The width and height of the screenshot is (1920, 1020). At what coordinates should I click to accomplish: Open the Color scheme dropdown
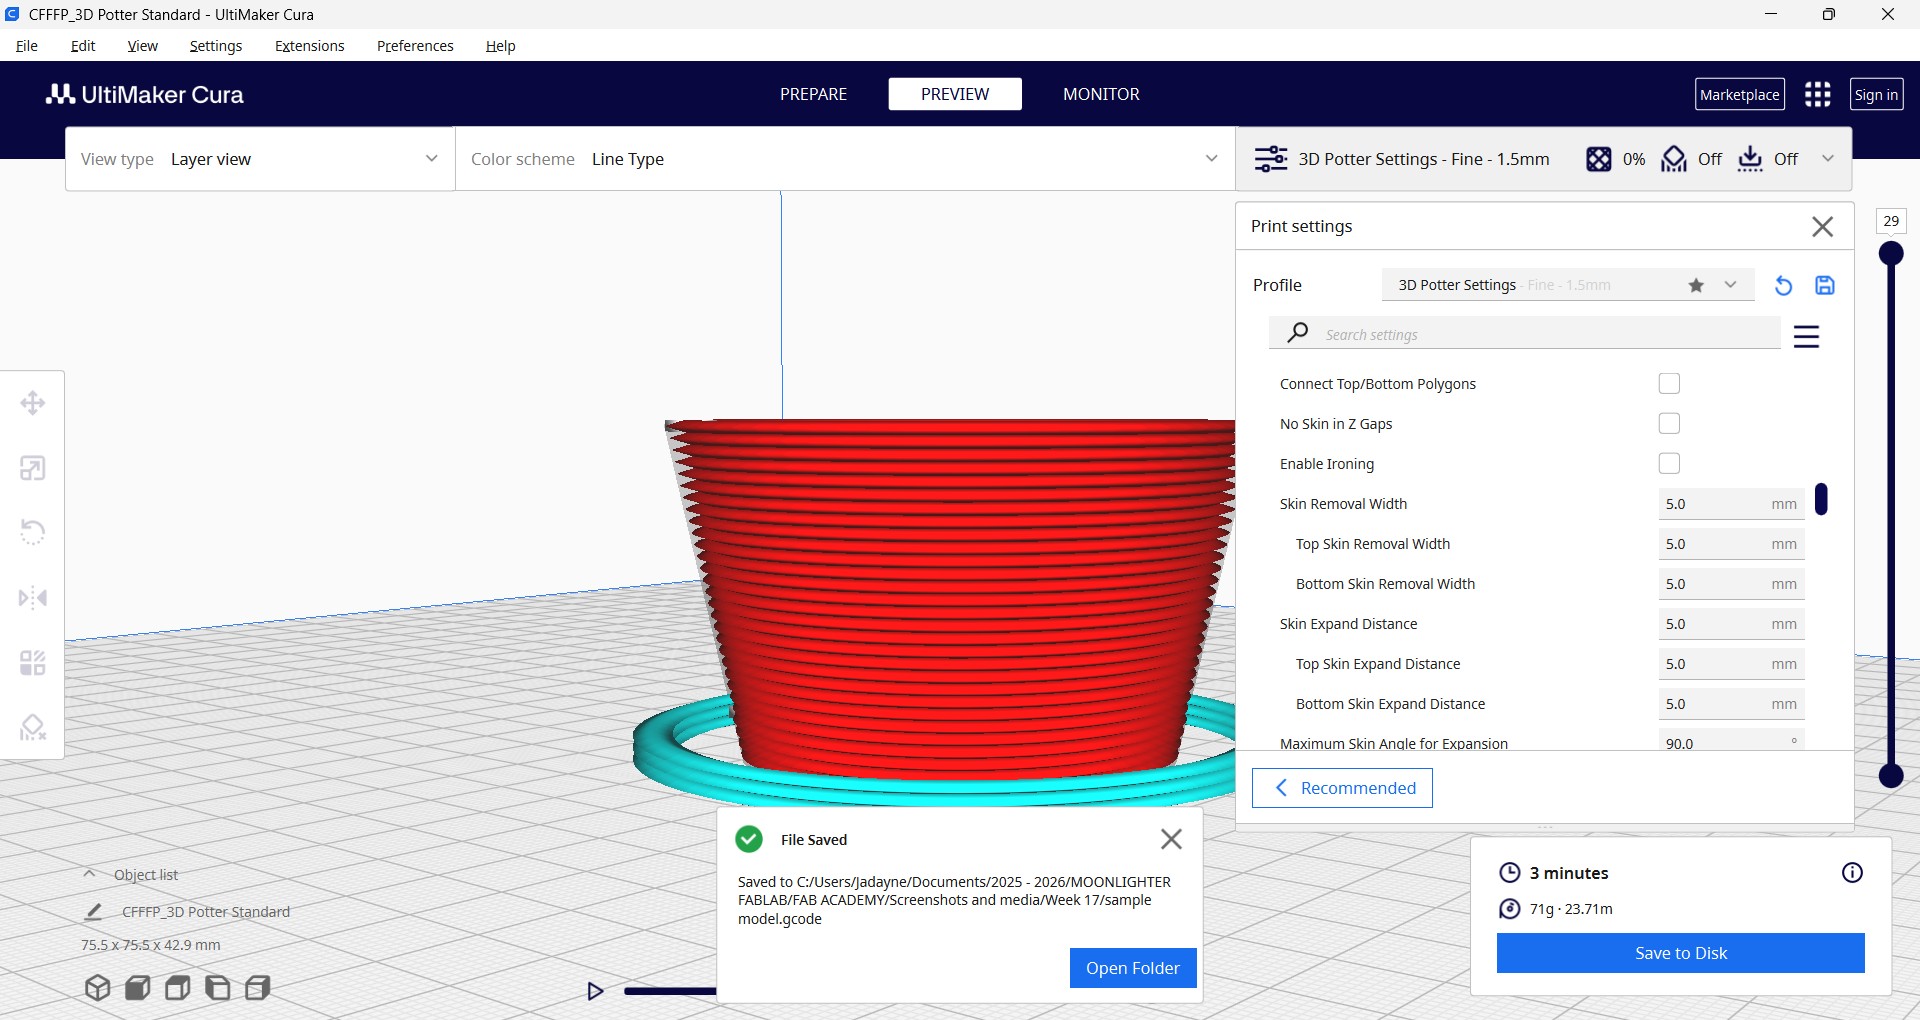845,159
